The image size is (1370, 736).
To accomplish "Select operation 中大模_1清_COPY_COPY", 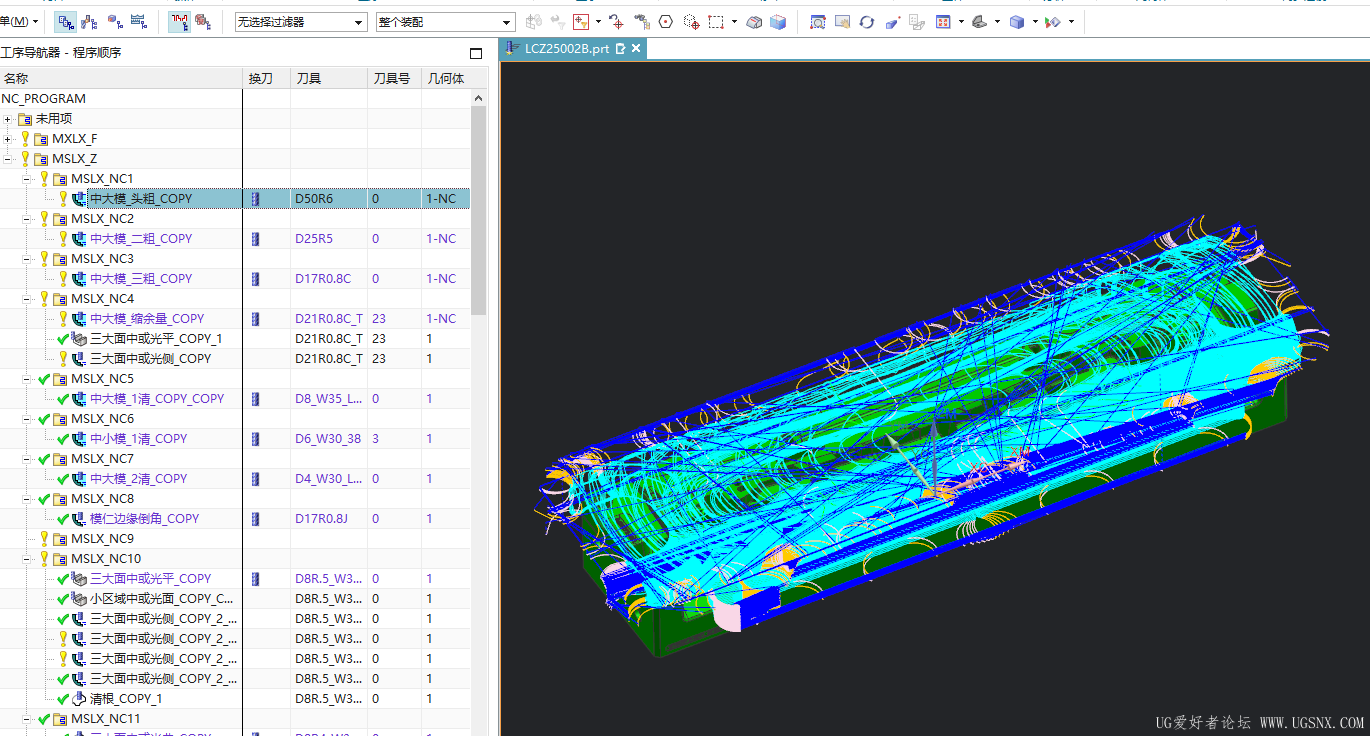I will tap(157, 399).
